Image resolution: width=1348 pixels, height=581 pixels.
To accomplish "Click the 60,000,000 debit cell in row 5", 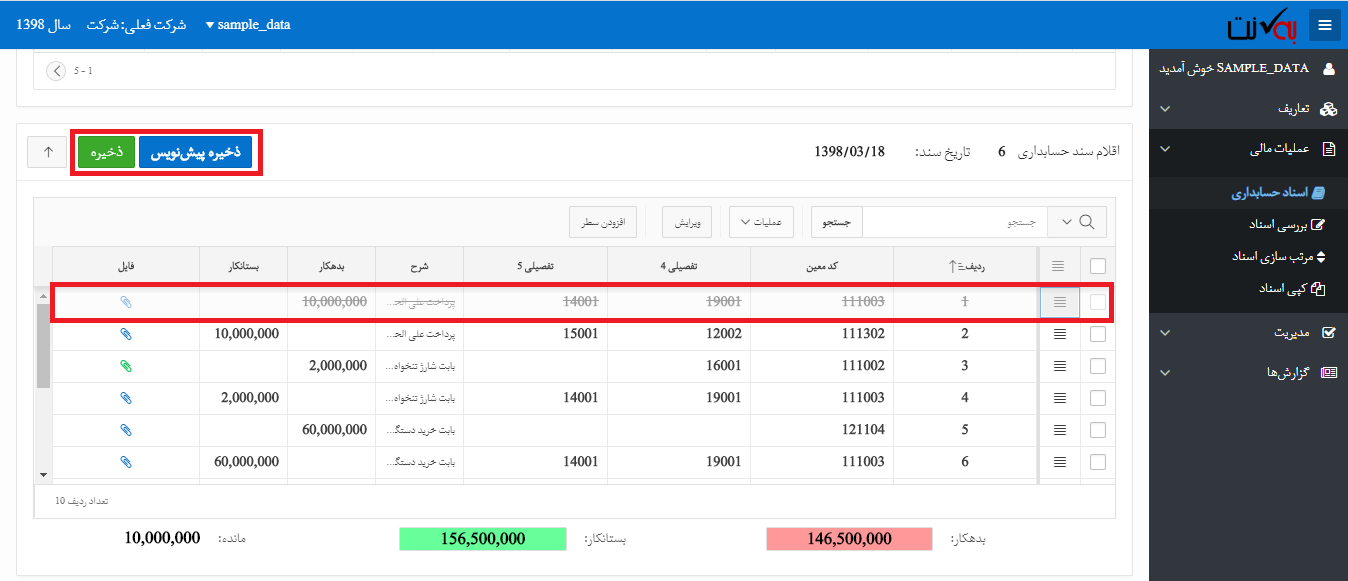I will [331, 430].
